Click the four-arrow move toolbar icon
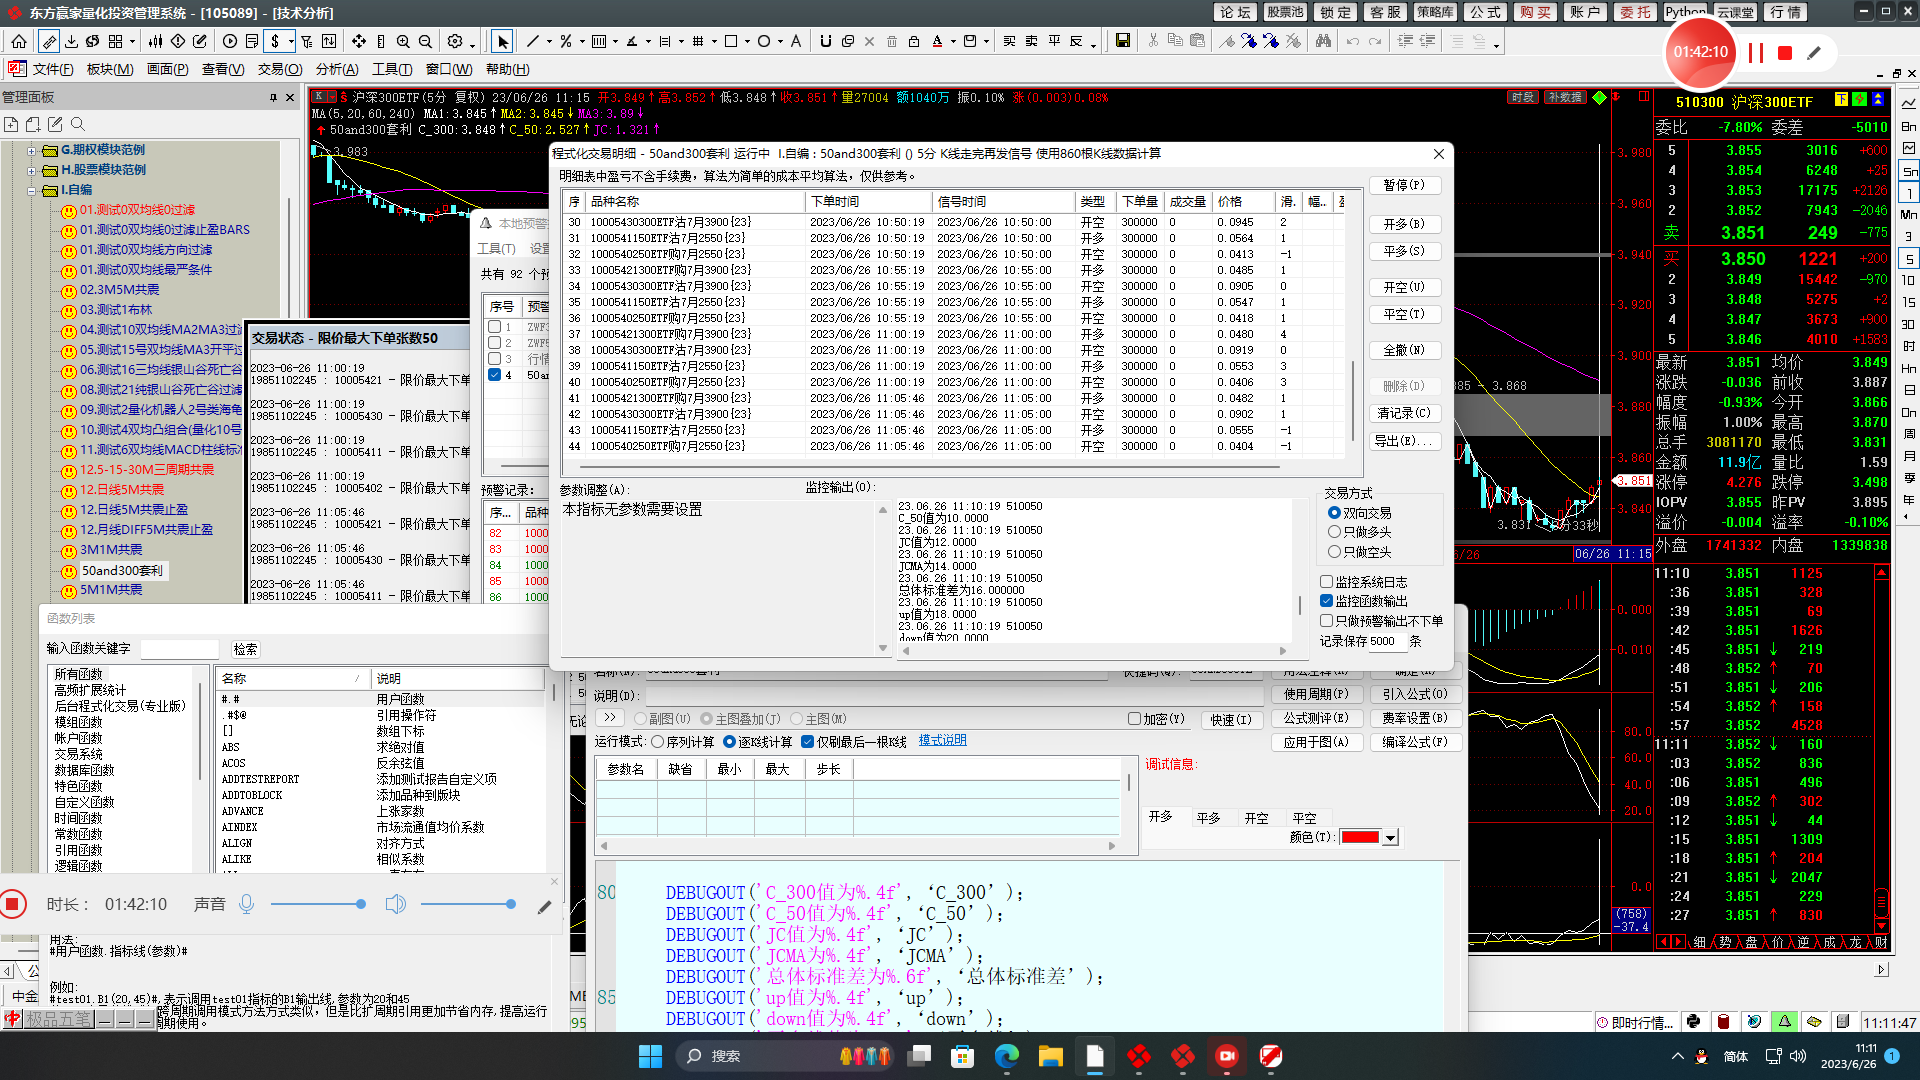The image size is (1920, 1080). click(x=358, y=41)
